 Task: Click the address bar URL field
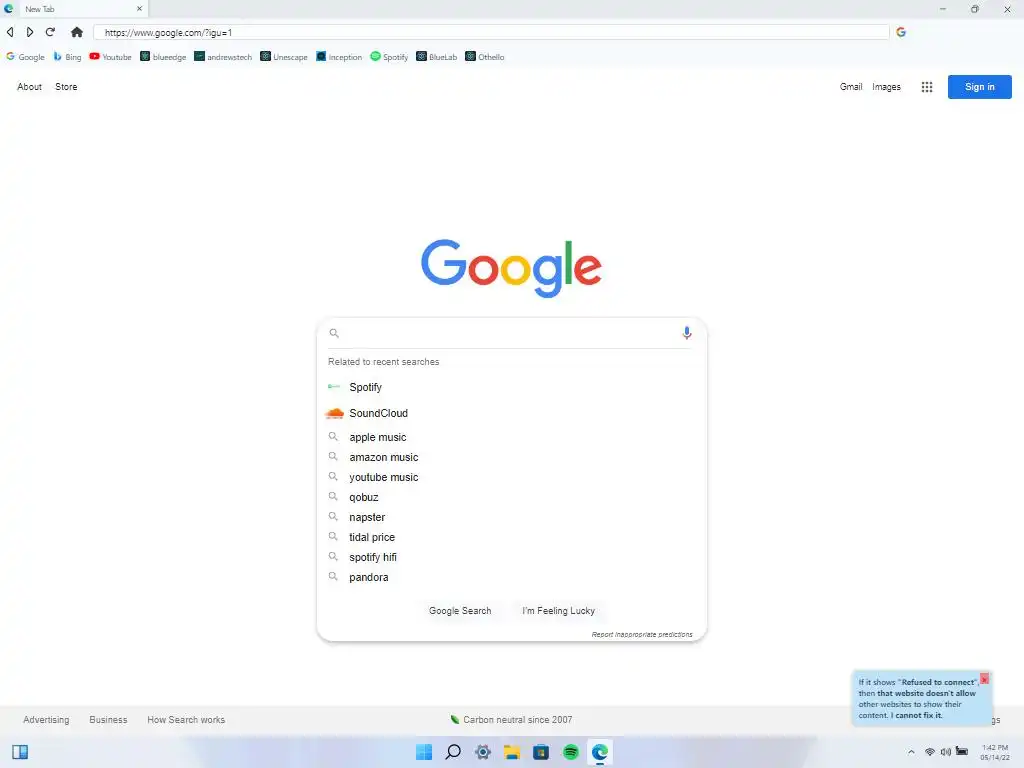pyautogui.click(x=491, y=32)
